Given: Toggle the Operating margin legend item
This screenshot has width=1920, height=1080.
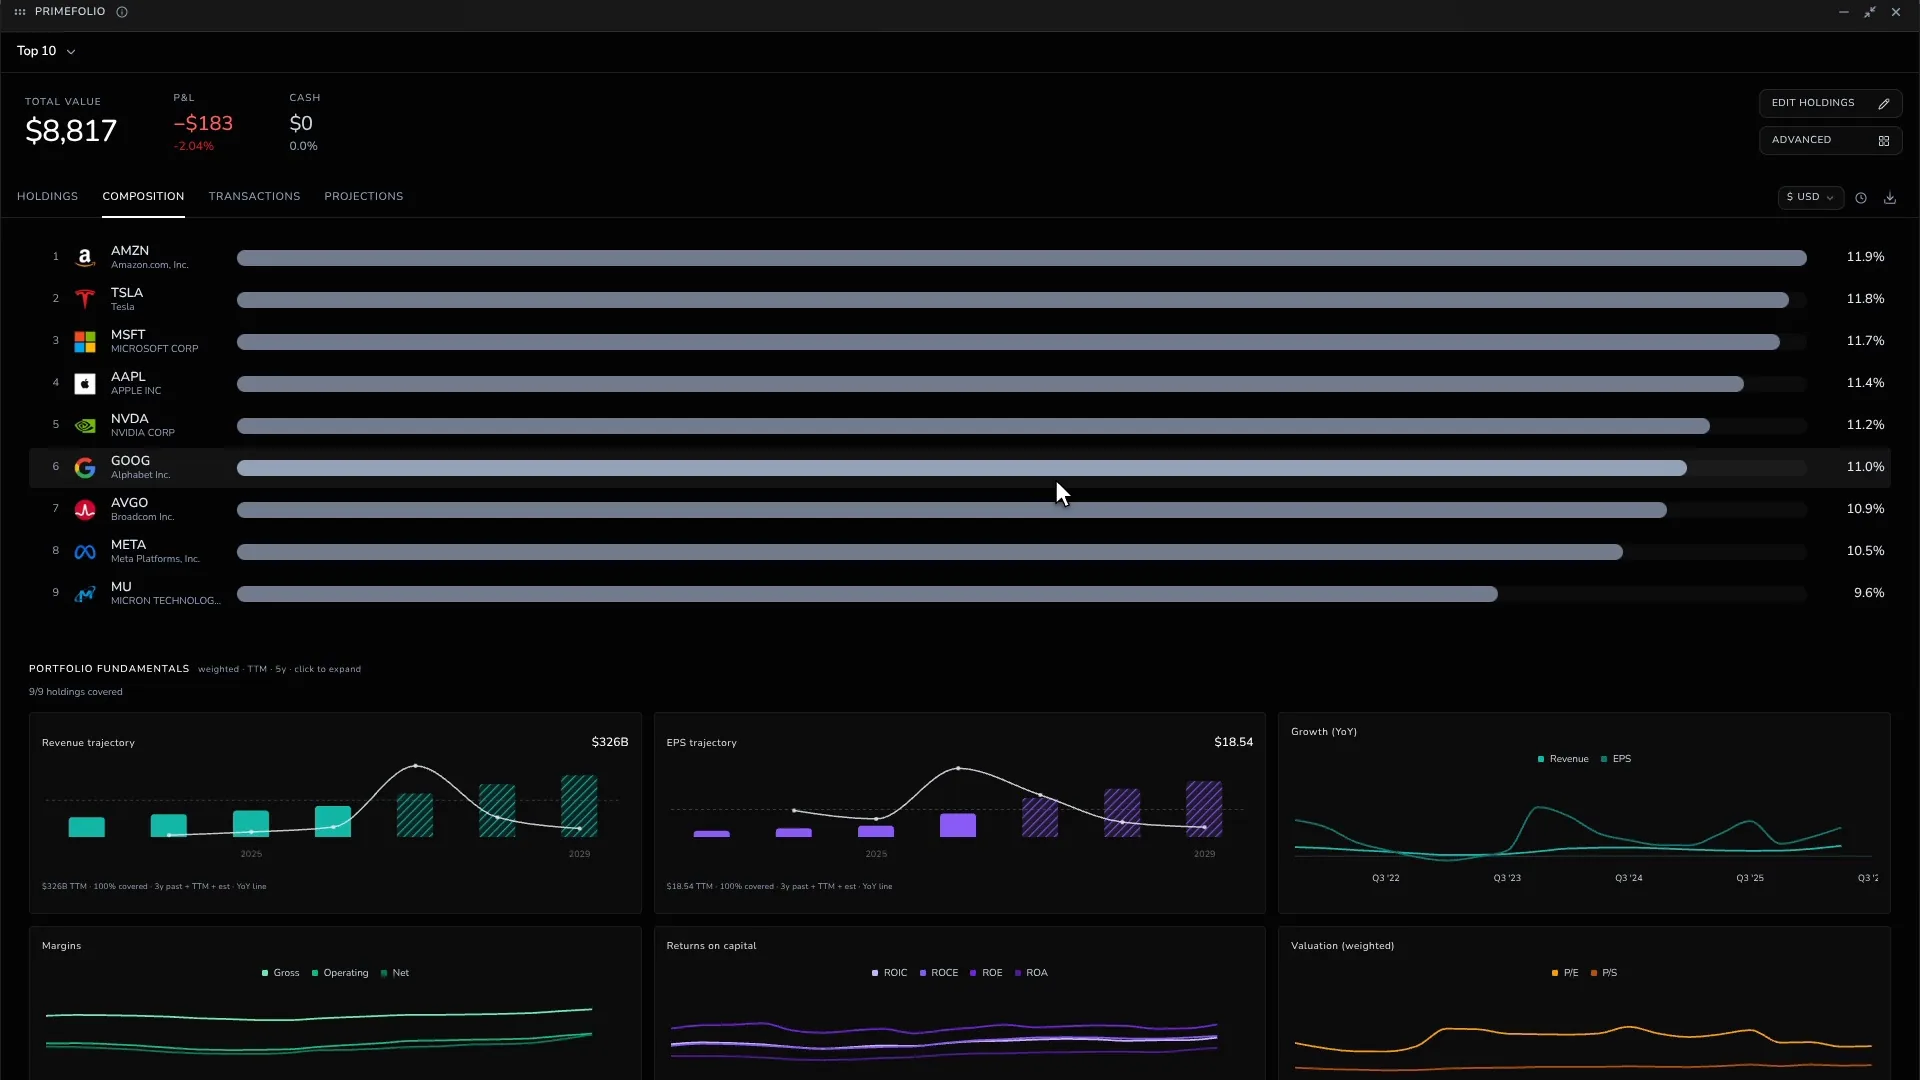Looking at the screenshot, I should [340, 973].
